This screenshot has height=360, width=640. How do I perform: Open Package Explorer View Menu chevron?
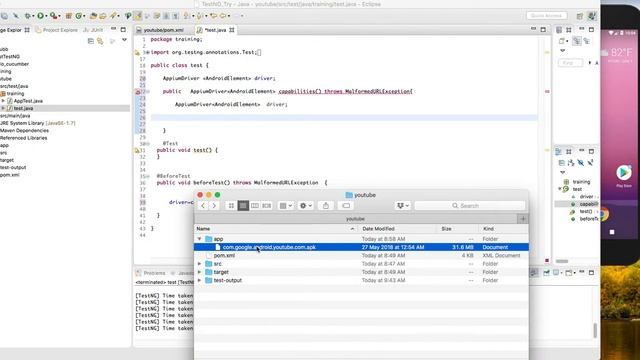124,40
